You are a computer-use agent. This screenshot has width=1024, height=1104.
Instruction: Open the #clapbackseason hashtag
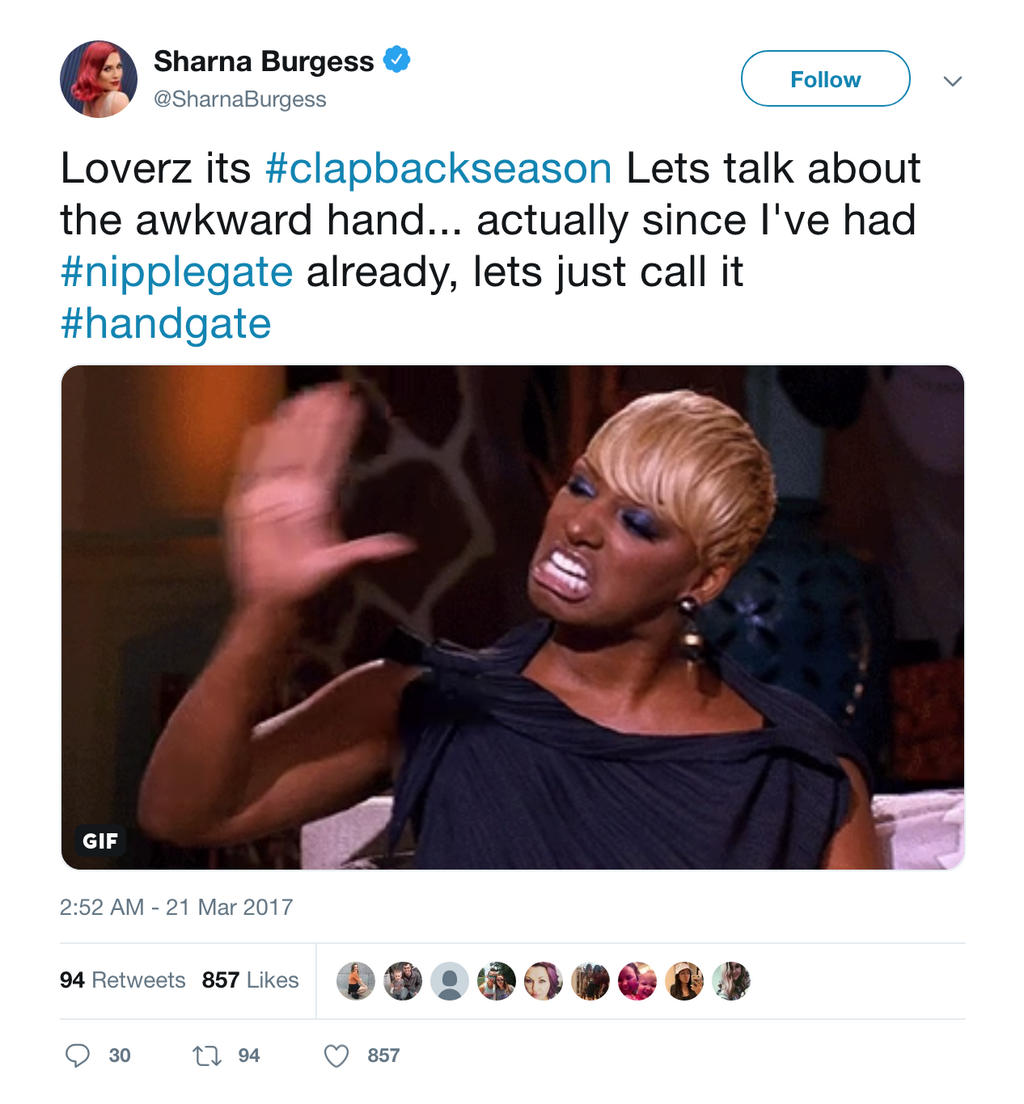coord(438,168)
